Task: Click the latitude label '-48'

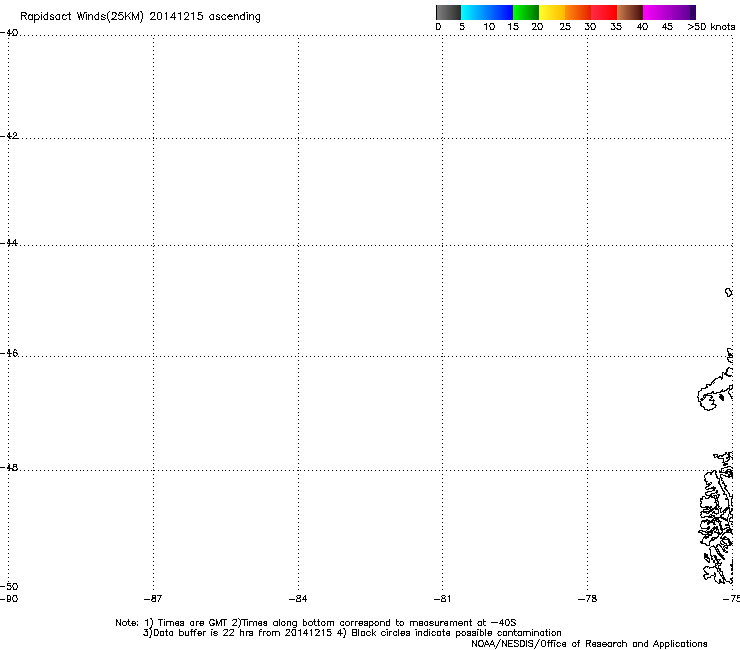Action: (x=9, y=467)
